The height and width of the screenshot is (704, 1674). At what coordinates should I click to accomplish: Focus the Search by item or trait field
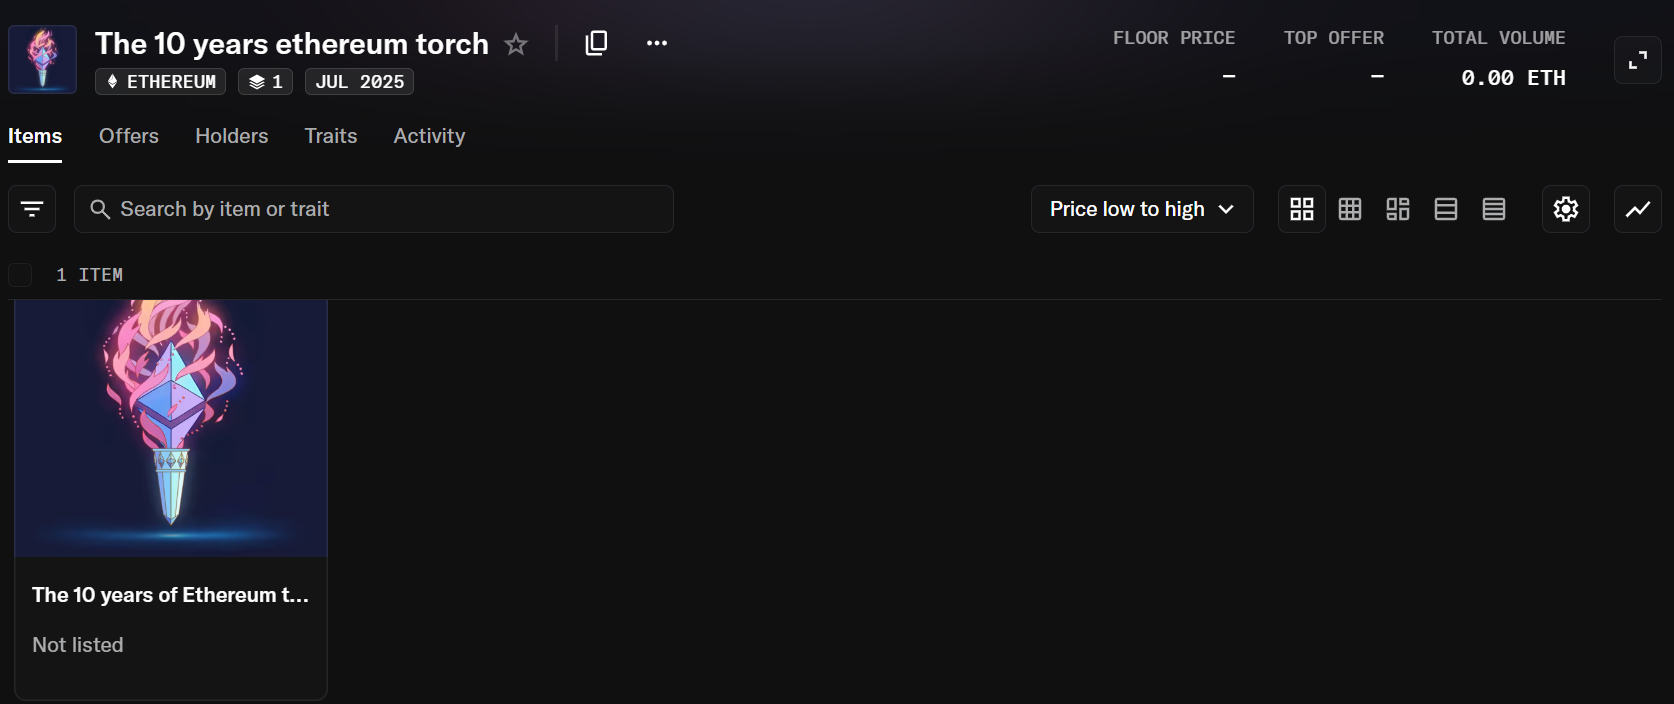coord(374,209)
